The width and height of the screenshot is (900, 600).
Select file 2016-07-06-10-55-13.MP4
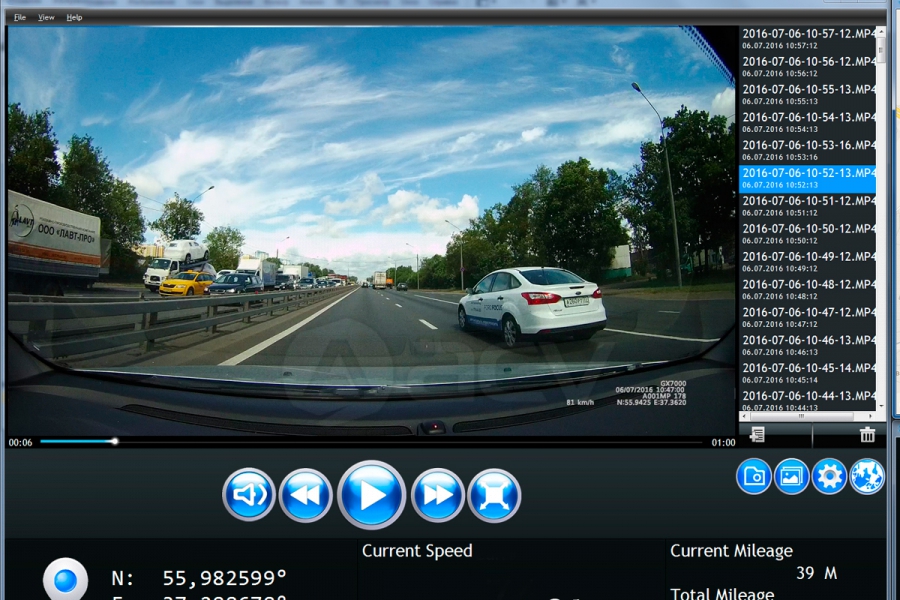pos(807,94)
